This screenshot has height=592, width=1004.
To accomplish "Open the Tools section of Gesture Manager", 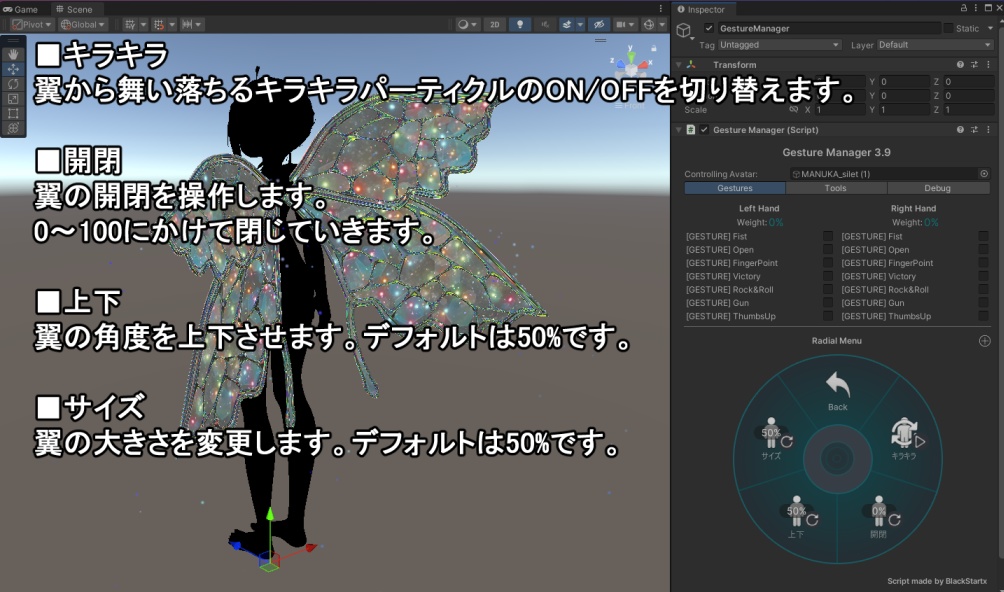I will [835, 187].
